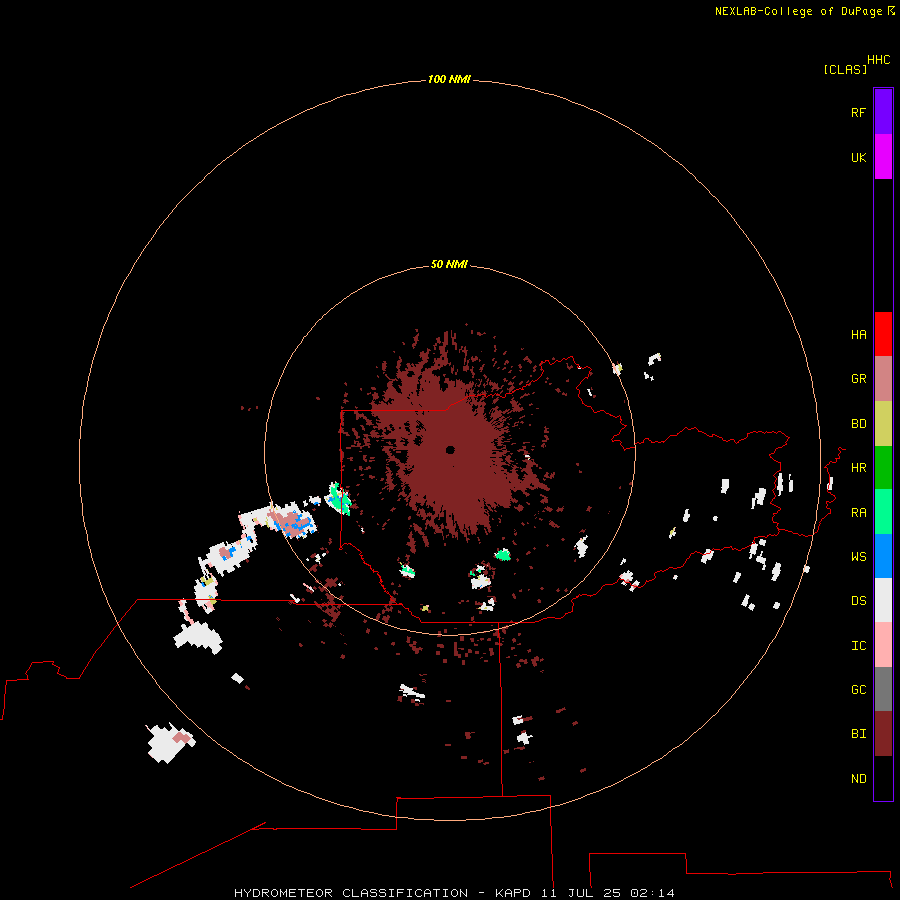
Task: Click the WS legend label
Action: [x=858, y=557]
